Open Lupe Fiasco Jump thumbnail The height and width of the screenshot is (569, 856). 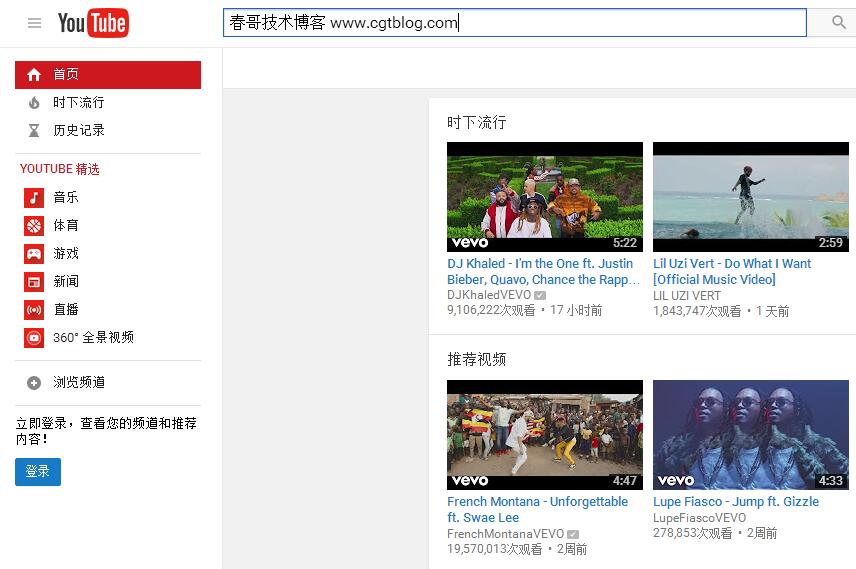751,435
